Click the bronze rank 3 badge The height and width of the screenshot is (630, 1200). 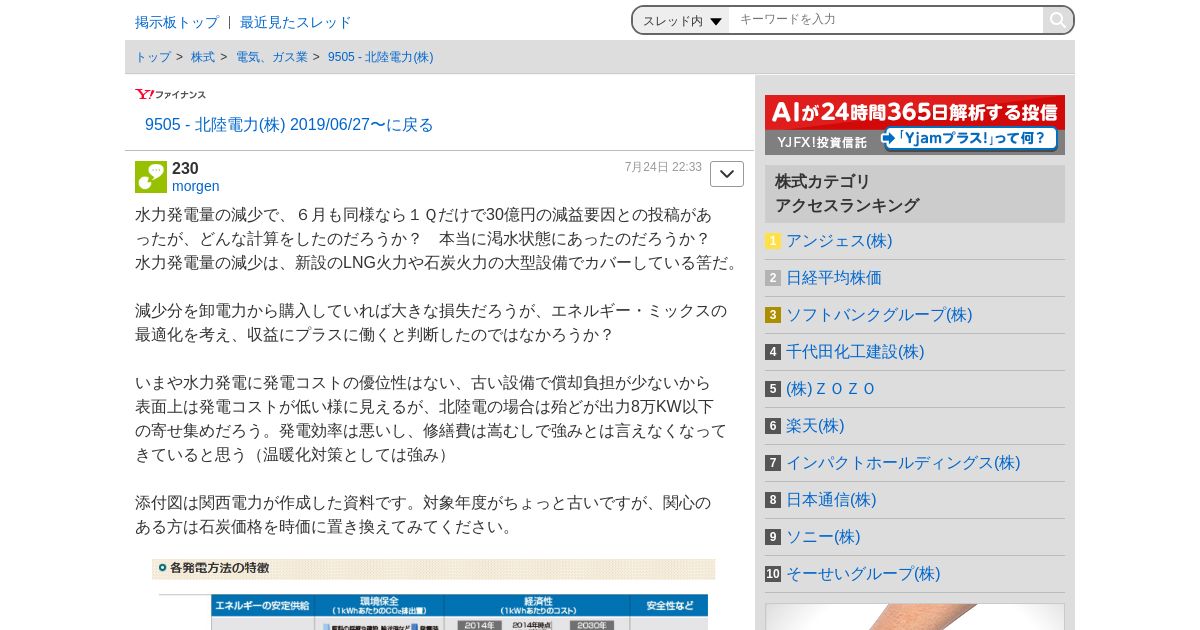[x=773, y=315]
